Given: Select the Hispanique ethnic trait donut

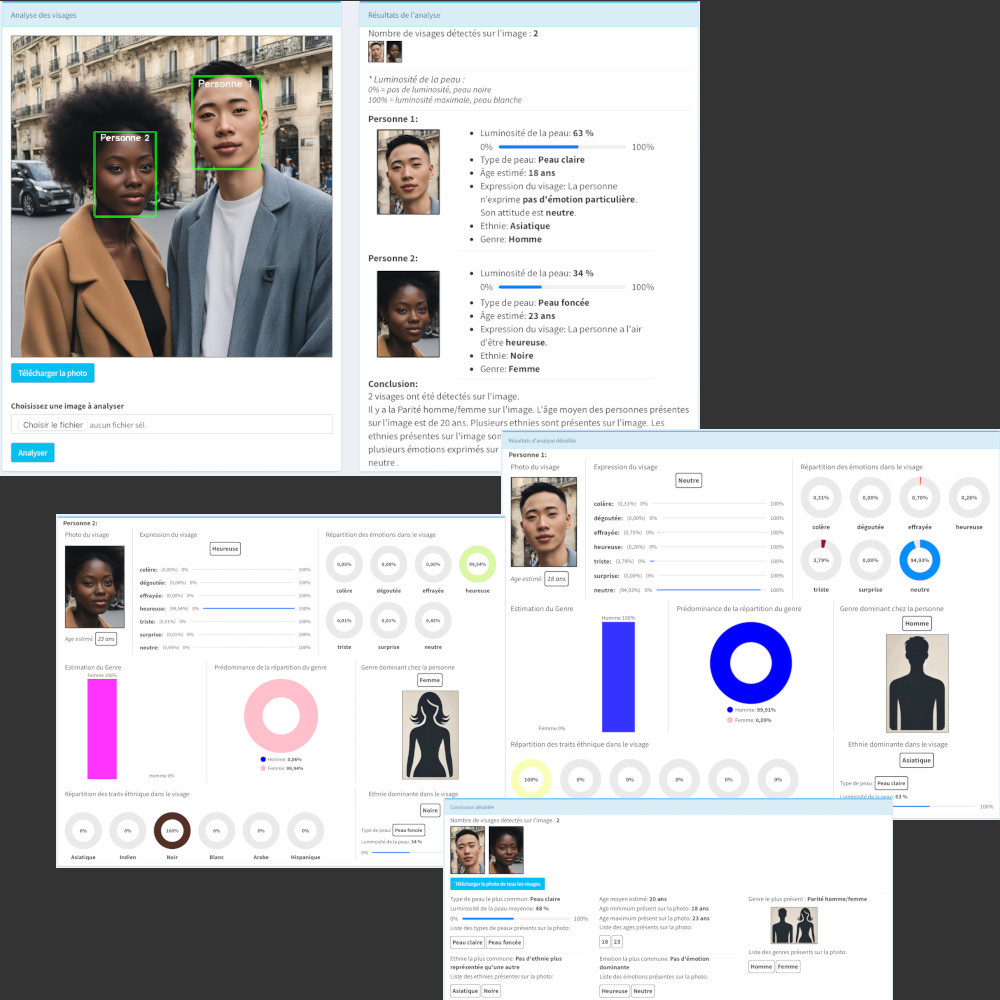Looking at the screenshot, I should point(305,830).
